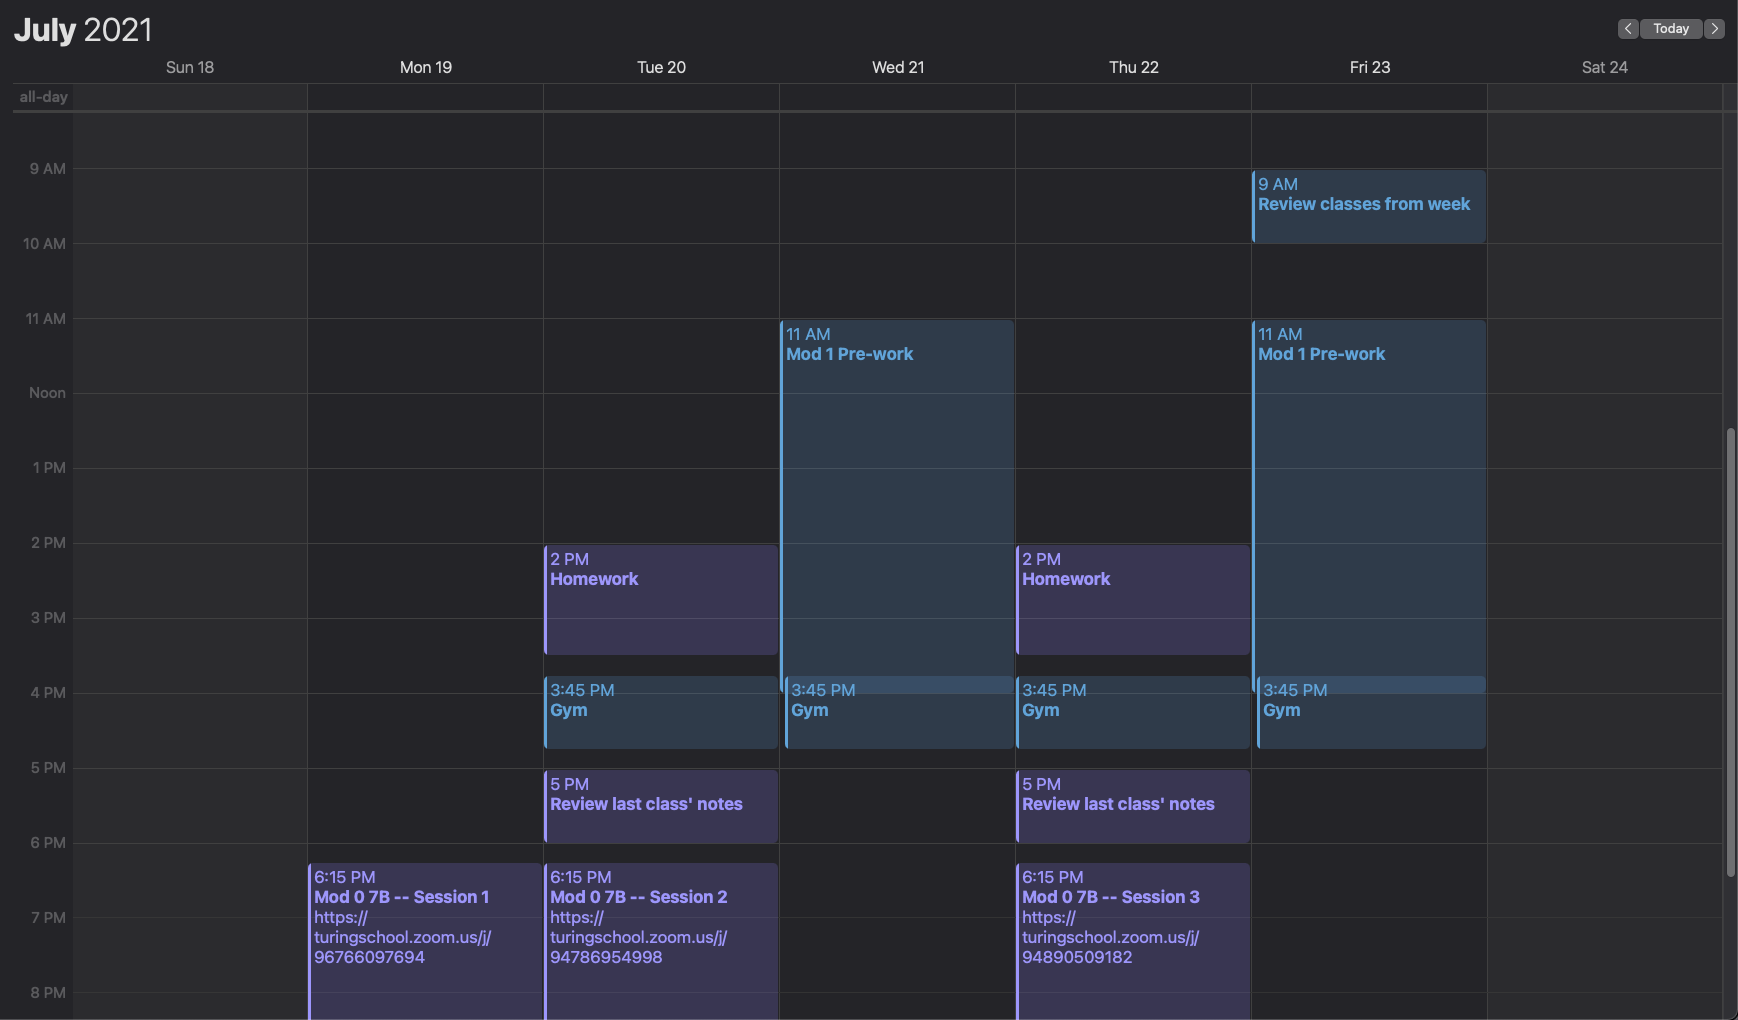Screen dimensions: 1738x1020
Task: Jump to the current date with Today
Action: point(1671,29)
